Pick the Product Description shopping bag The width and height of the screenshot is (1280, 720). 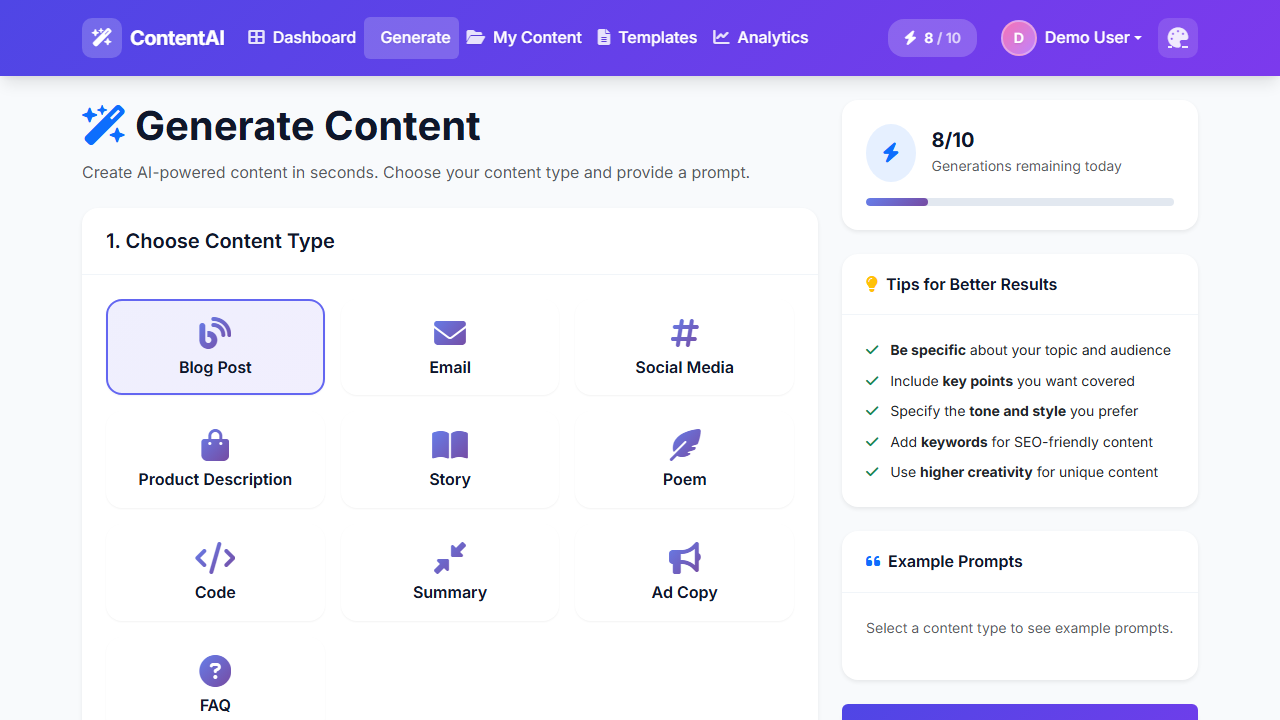215,459
